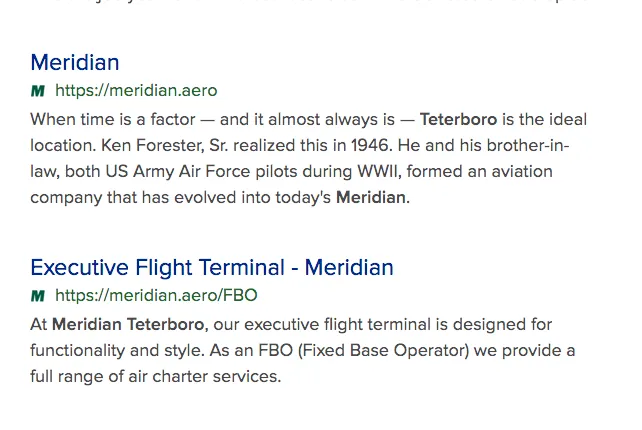Click the hyphenated "brother-in-" text
This screenshot has width=642, height=430.
point(528,145)
